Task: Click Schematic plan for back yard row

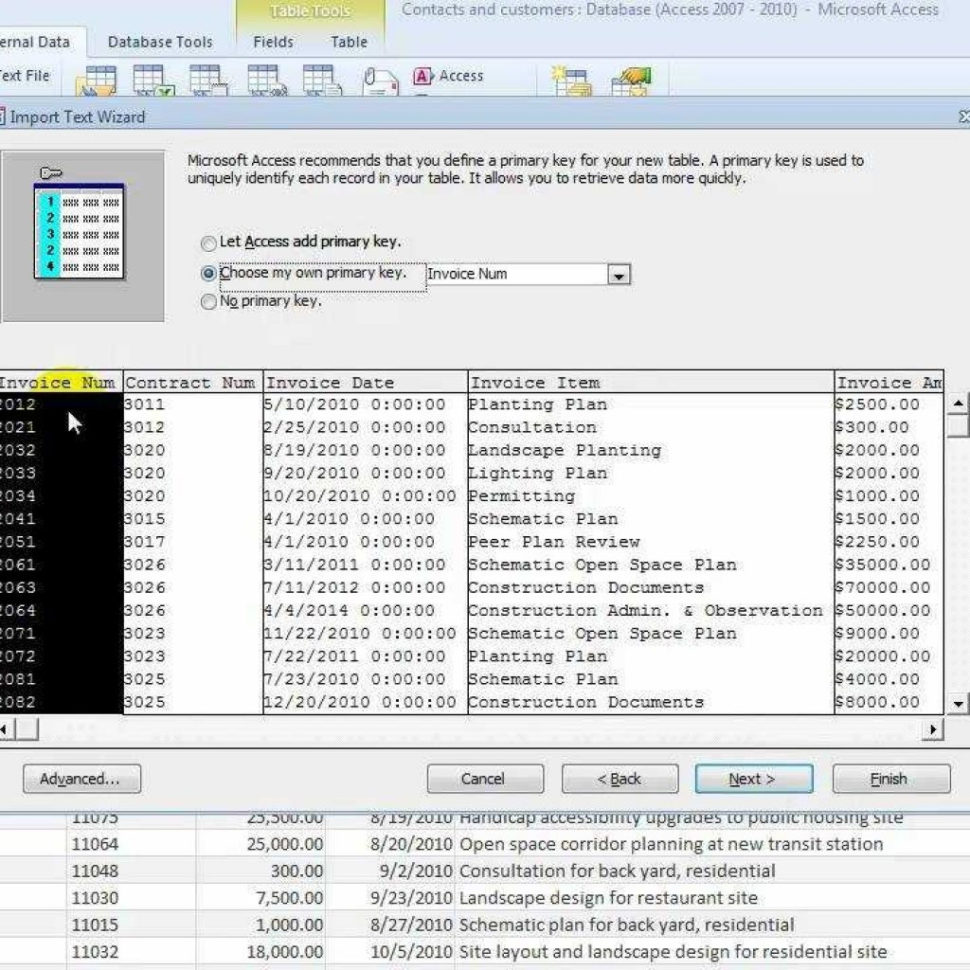Action: tap(627, 925)
